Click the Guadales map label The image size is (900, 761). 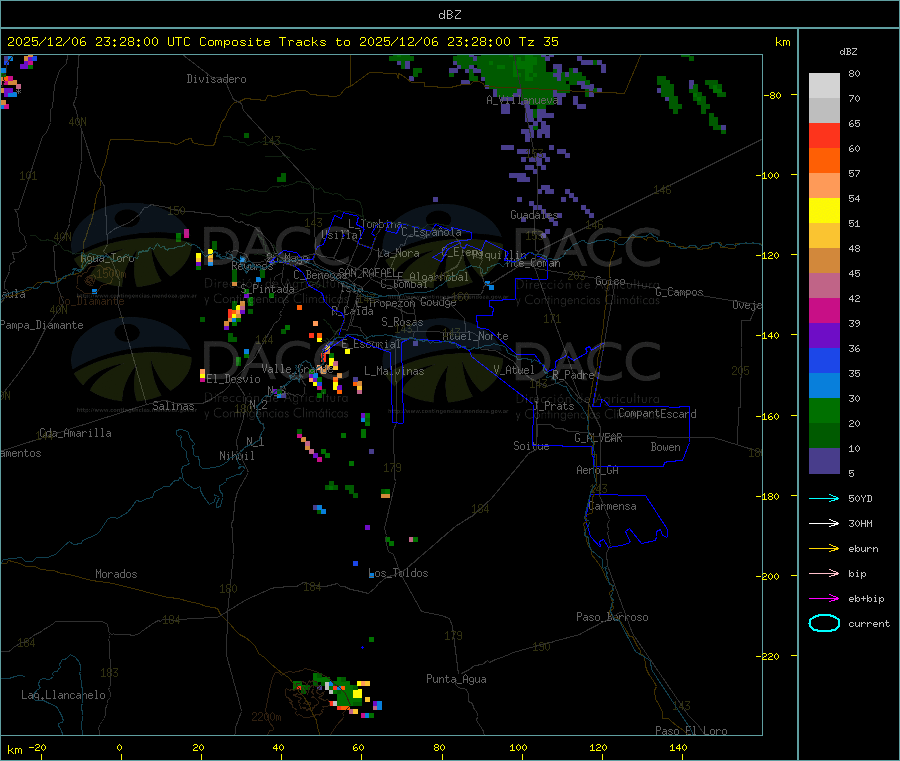point(534,215)
